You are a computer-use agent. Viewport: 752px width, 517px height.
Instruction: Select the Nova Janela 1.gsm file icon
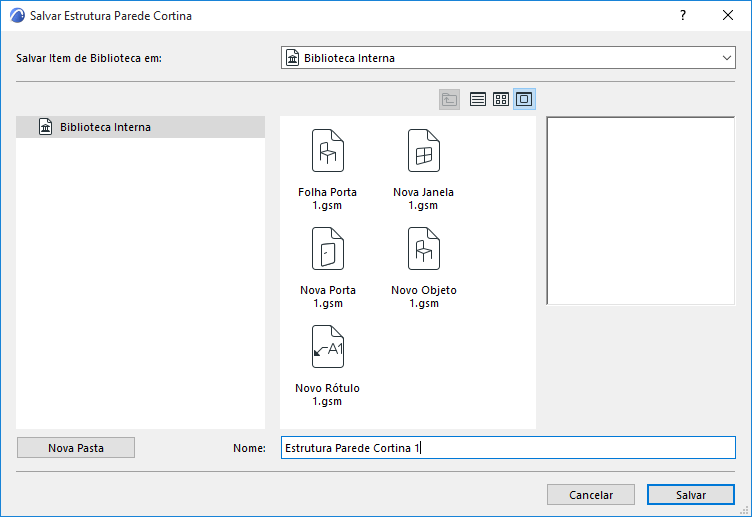423,151
